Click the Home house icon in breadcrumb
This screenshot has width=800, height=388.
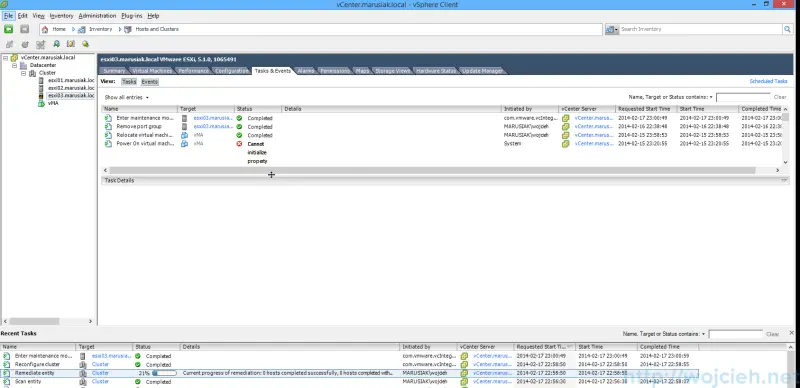[x=45, y=30]
